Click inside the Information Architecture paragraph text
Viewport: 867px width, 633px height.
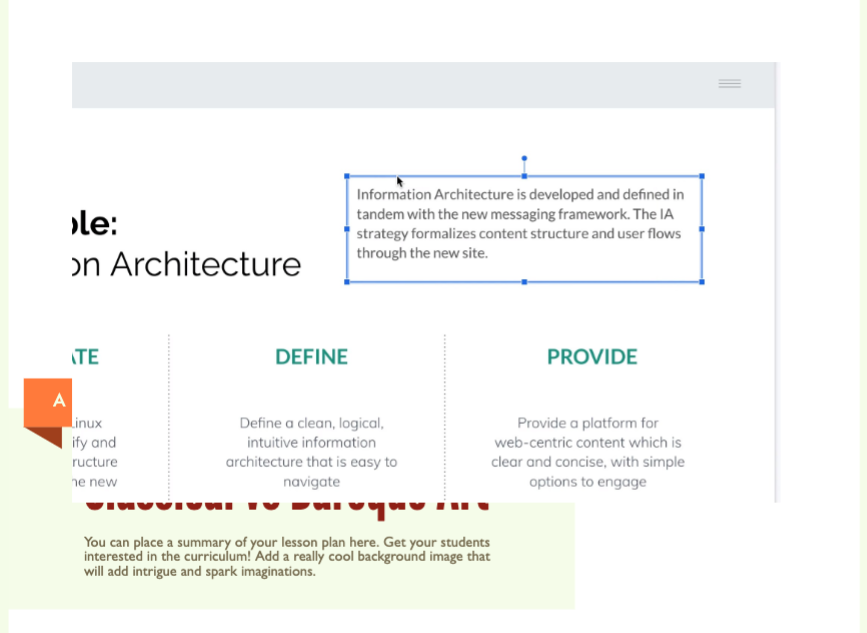coord(519,224)
